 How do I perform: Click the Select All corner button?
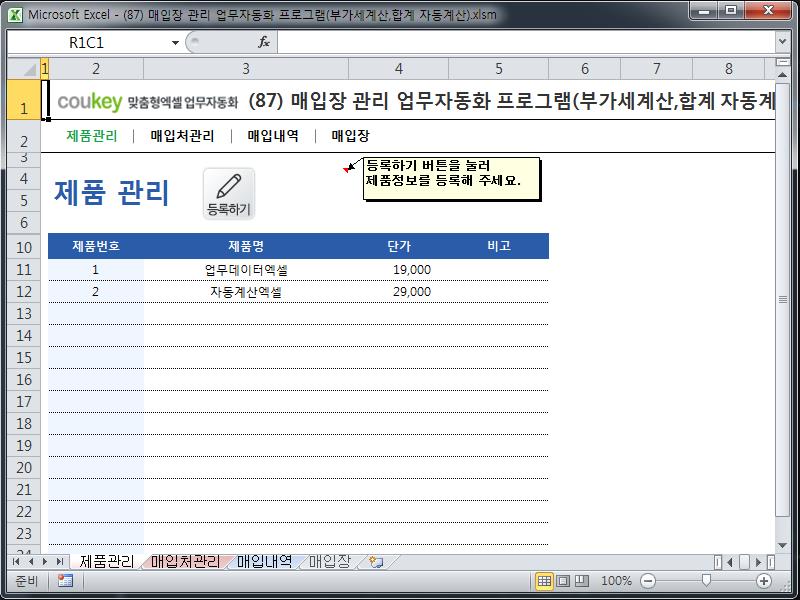pyautogui.click(x=24, y=68)
